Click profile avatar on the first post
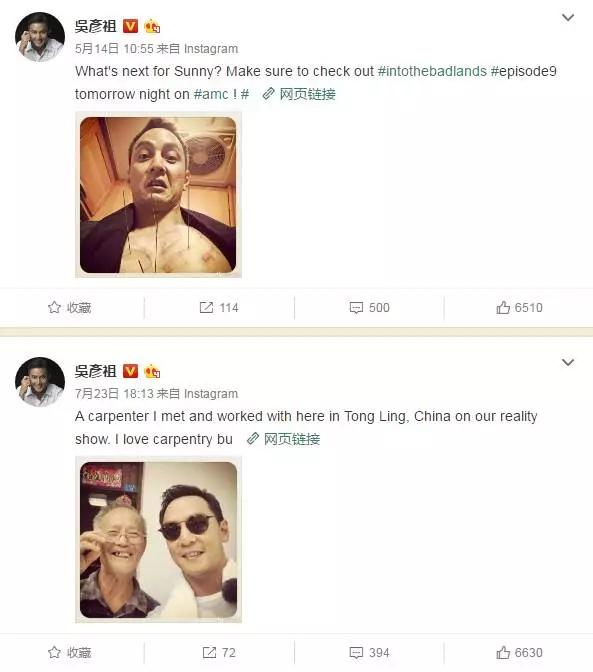The height and width of the screenshot is (672, 593). (x=39, y=37)
